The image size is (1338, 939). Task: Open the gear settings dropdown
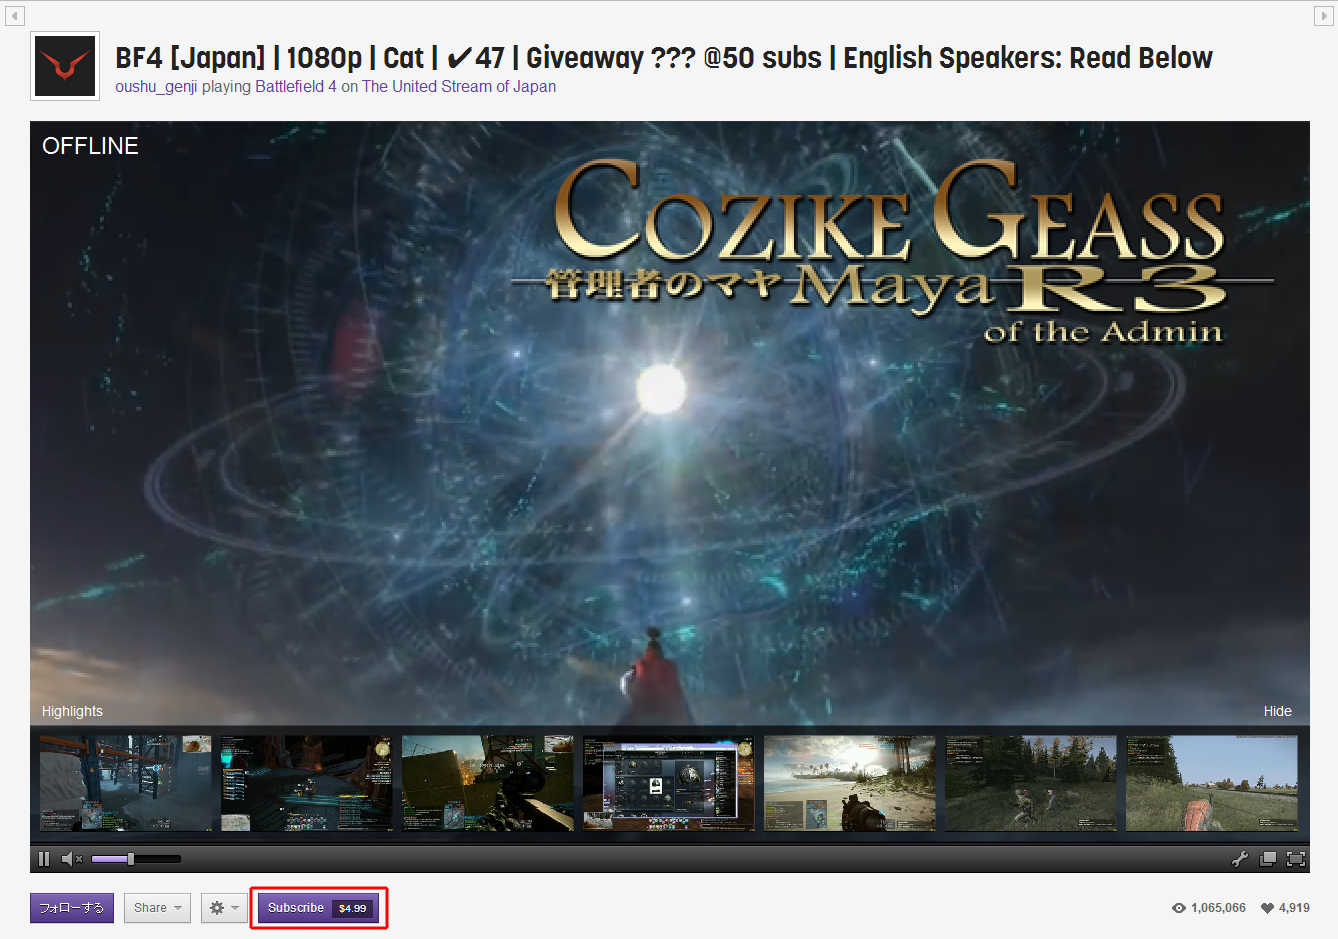224,908
